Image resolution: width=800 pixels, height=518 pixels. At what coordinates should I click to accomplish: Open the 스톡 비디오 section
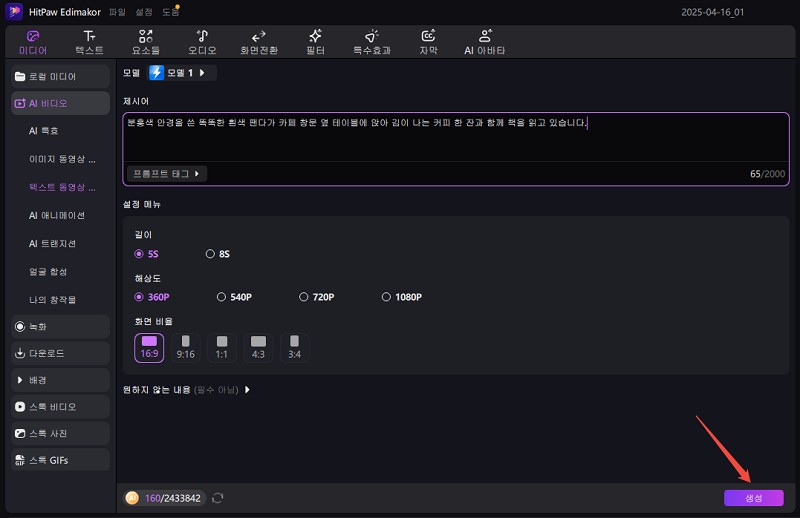[60, 407]
